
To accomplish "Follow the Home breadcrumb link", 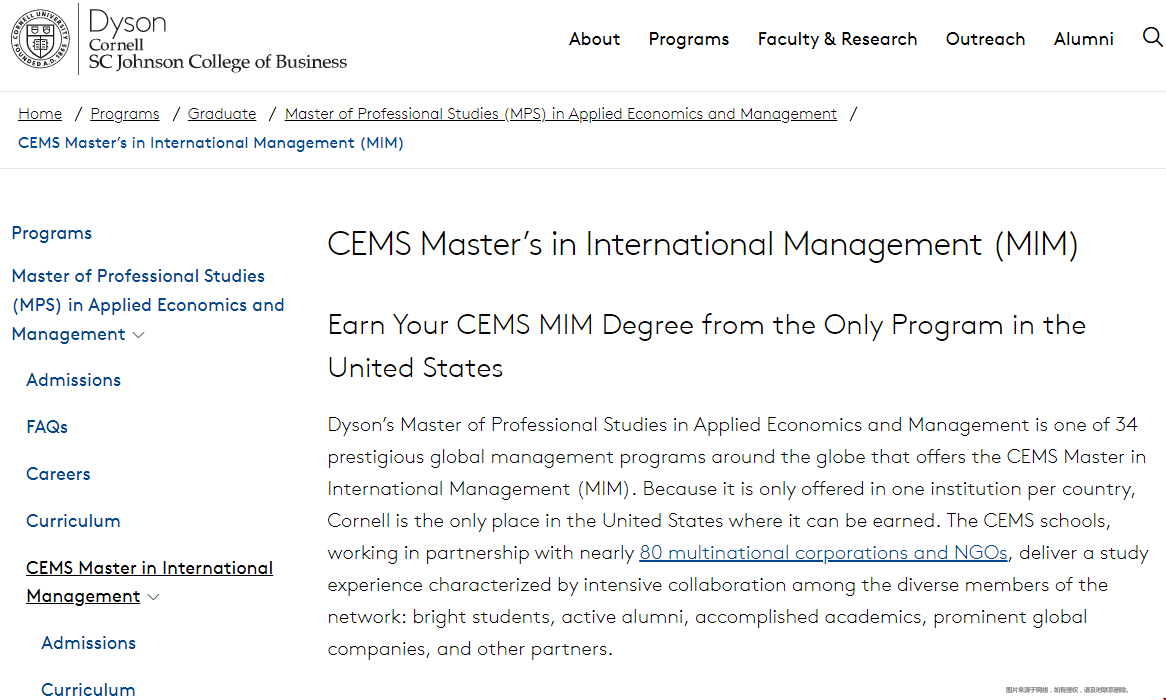I will click(40, 114).
